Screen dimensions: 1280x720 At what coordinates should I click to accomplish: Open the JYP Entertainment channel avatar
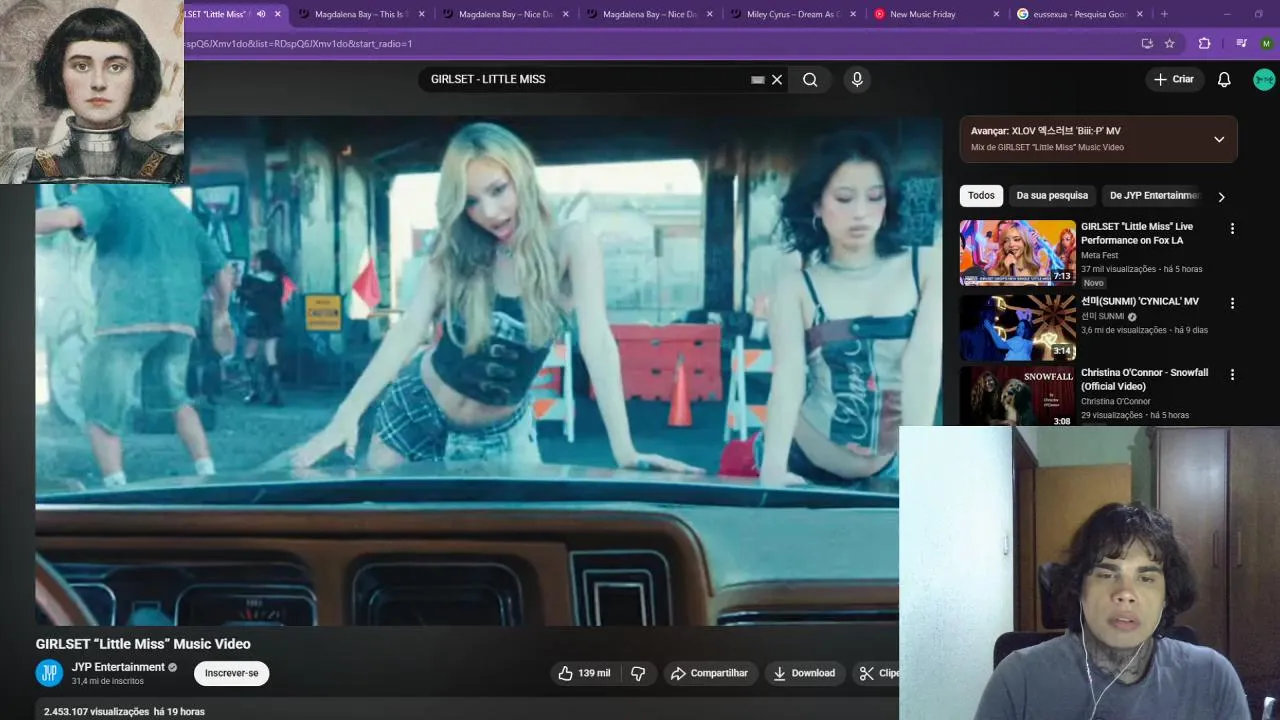coord(49,673)
